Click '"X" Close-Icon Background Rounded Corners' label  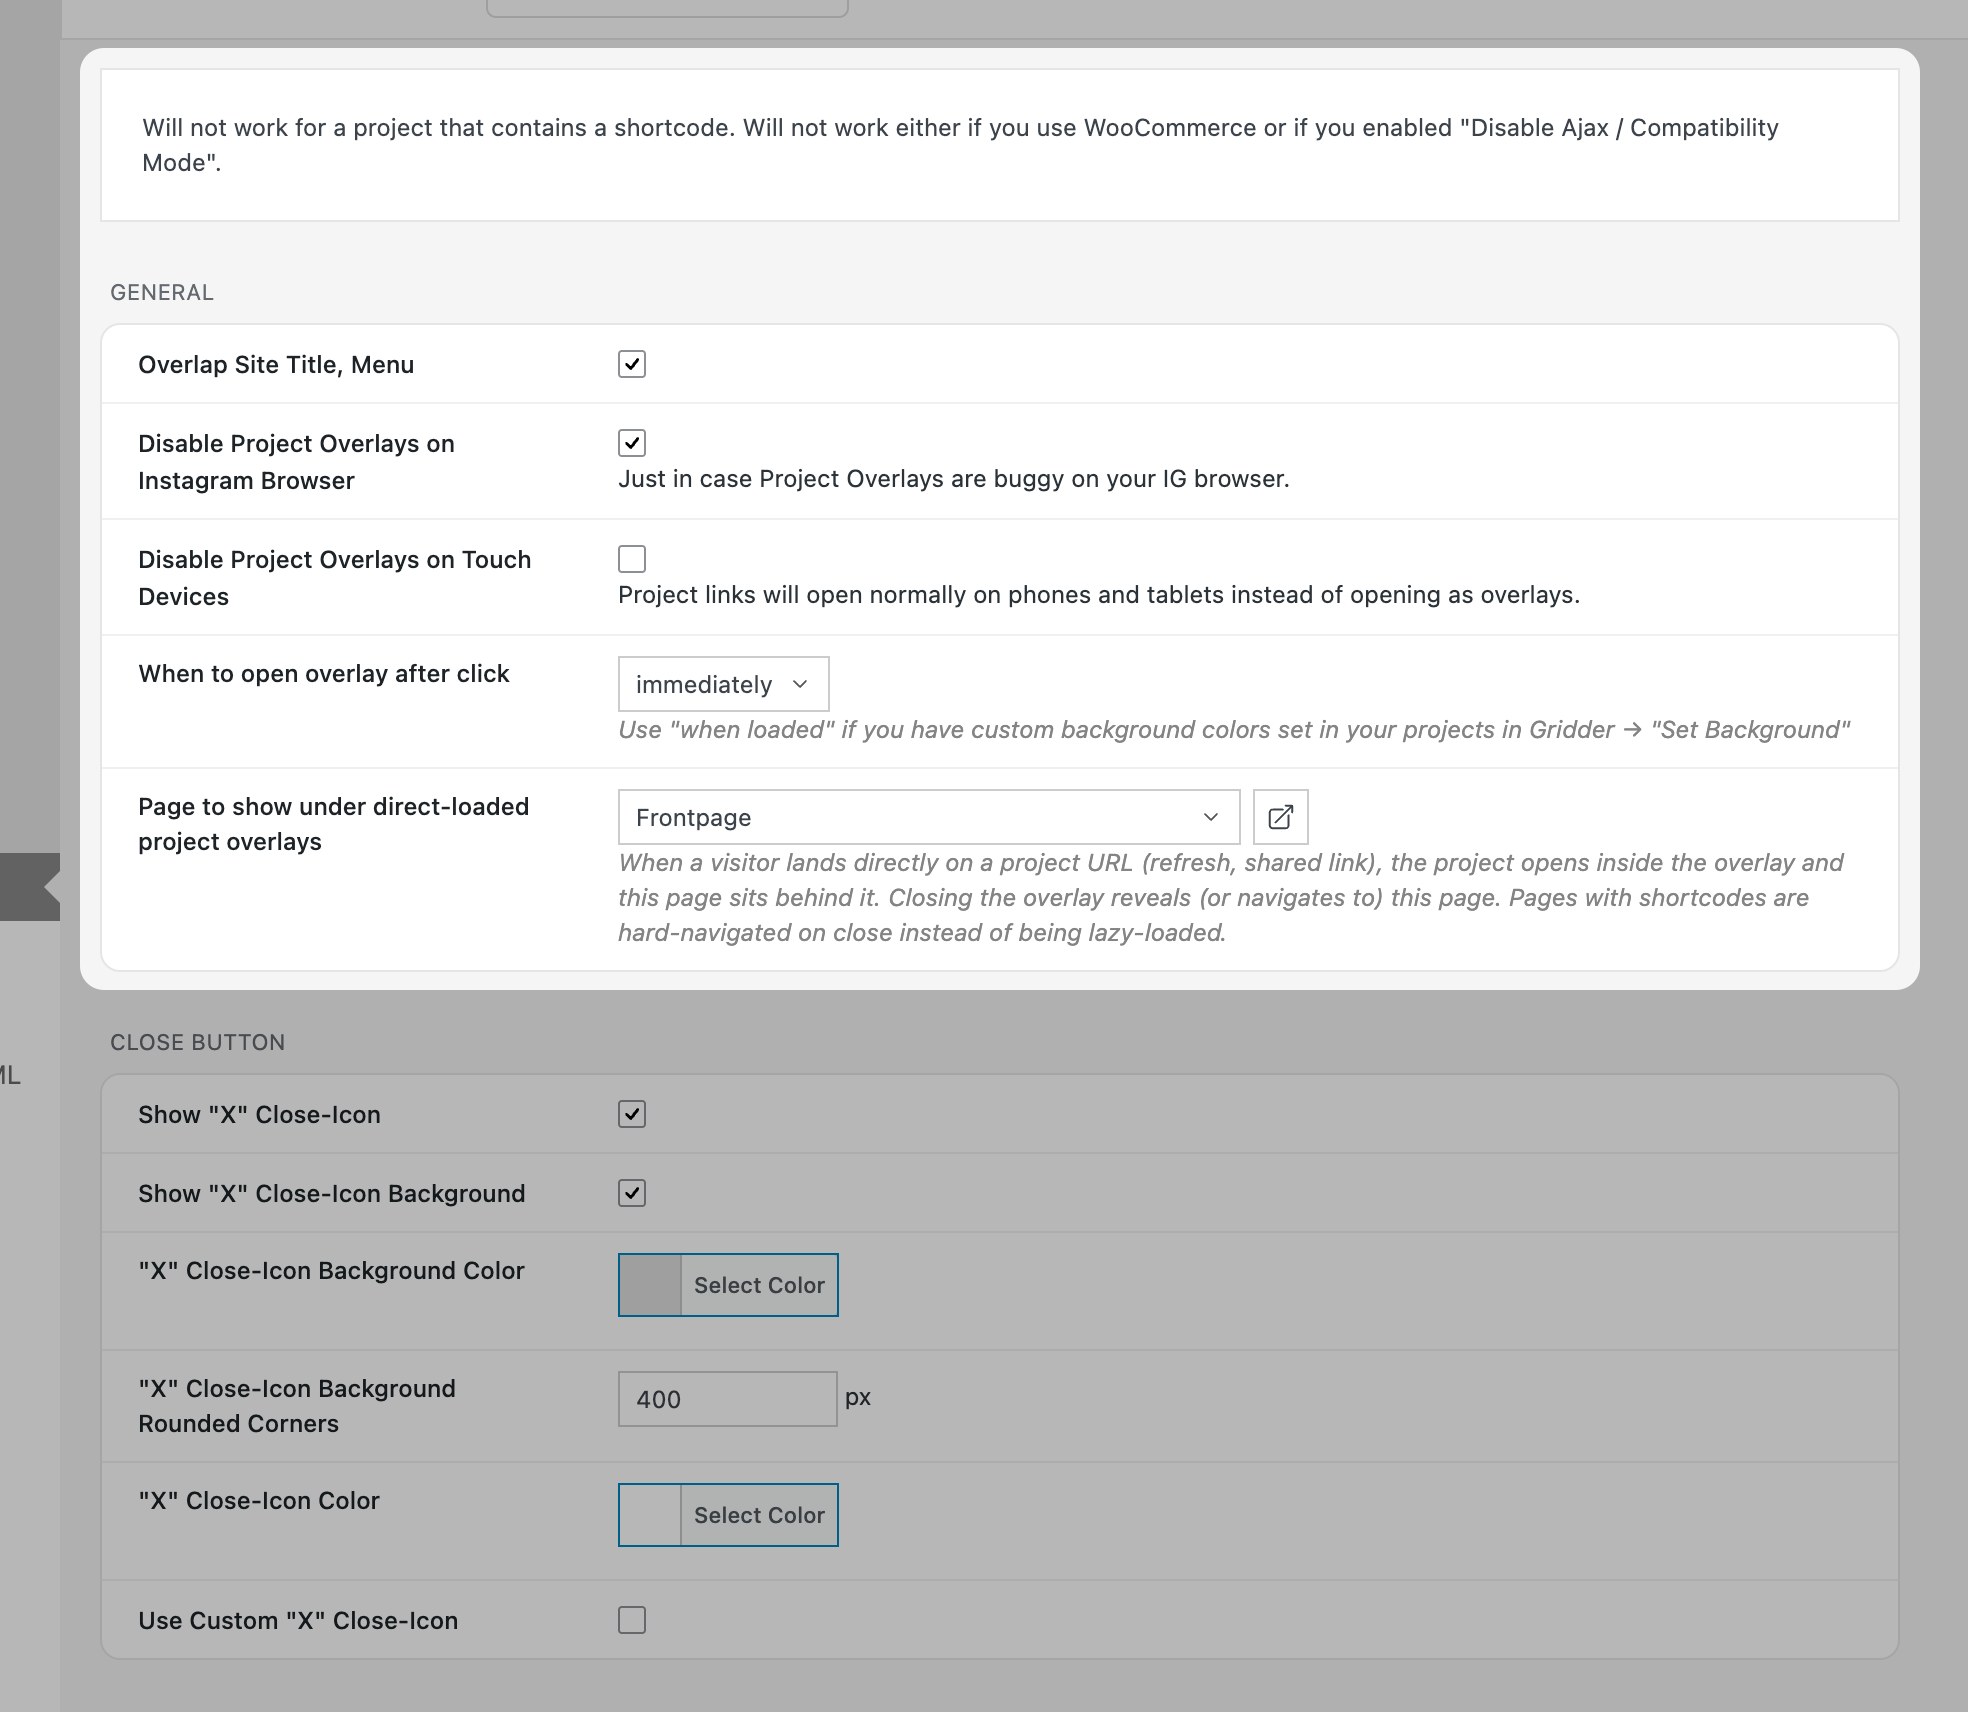297,1406
